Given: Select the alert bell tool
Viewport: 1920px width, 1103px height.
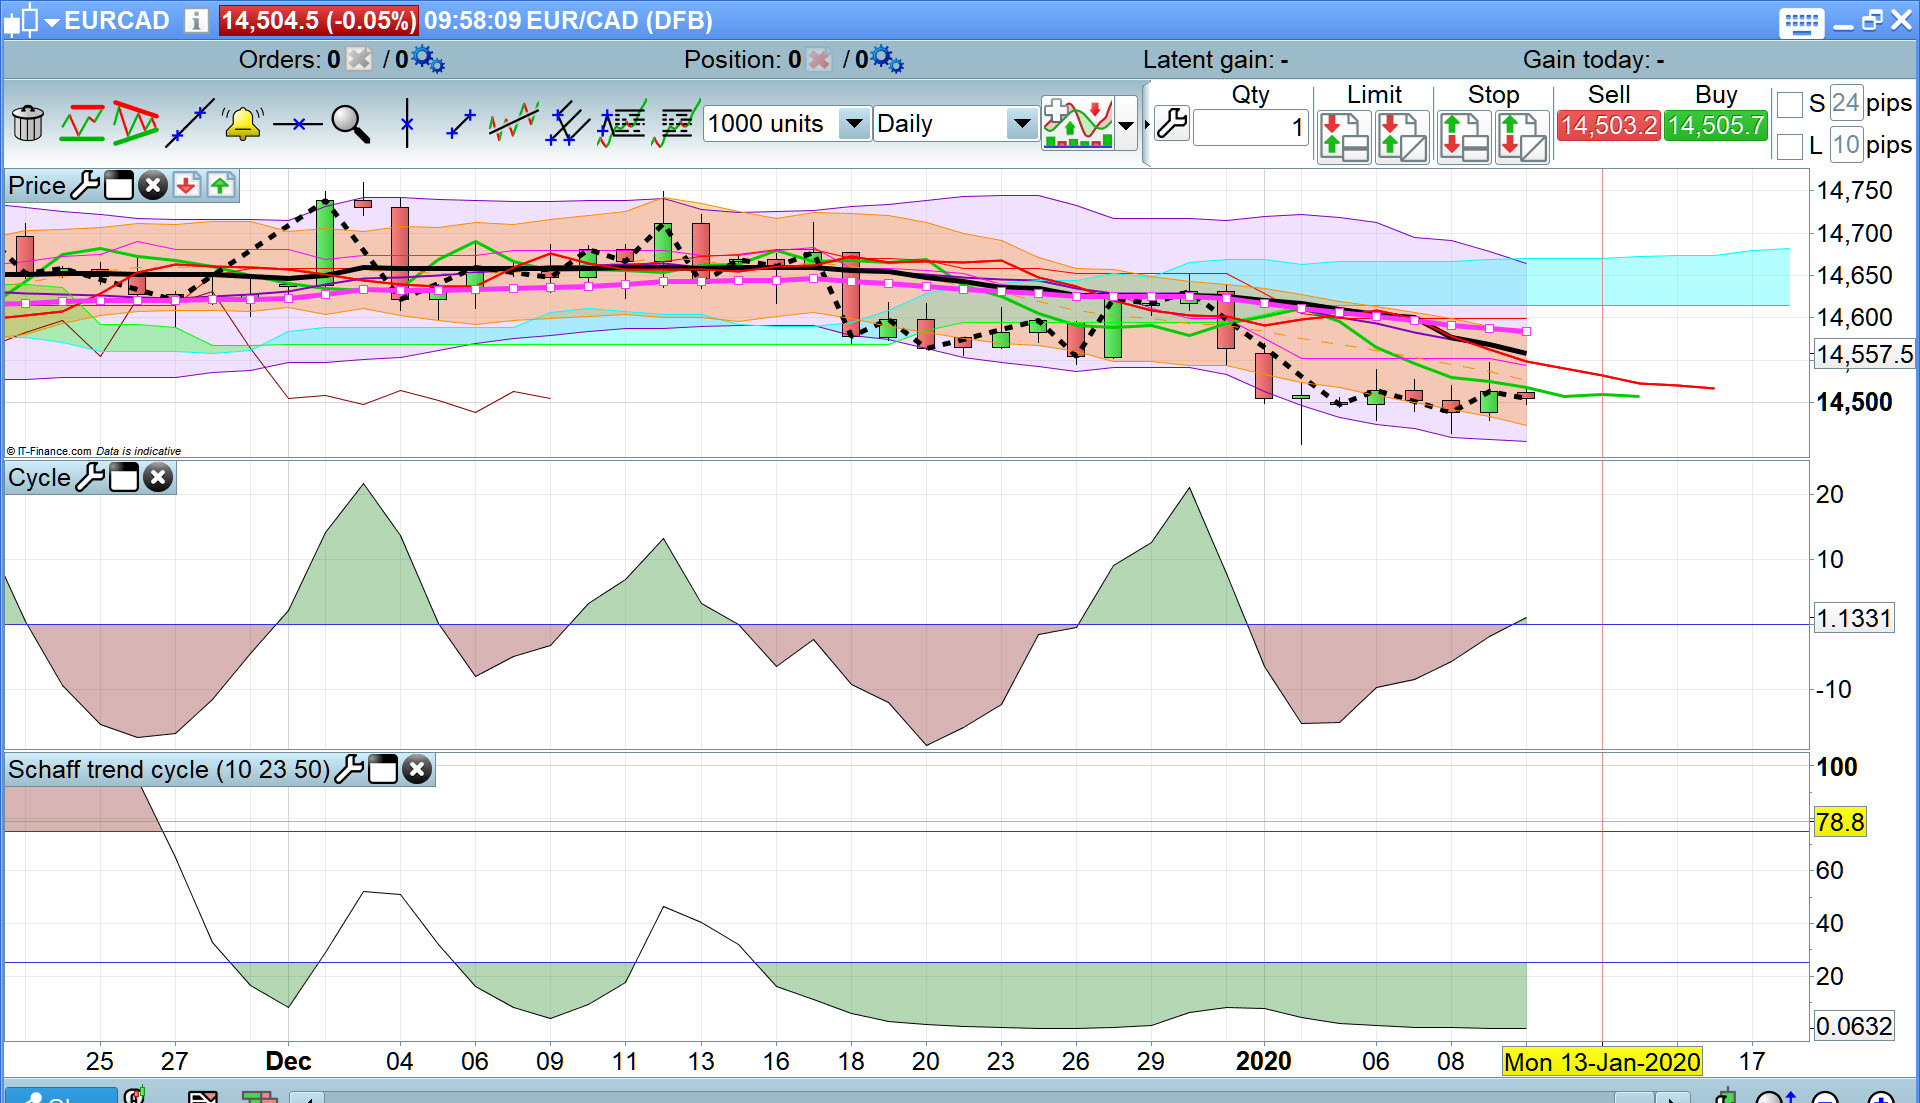Looking at the screenshot, I should pyautogui.click(x=242, y=124).
